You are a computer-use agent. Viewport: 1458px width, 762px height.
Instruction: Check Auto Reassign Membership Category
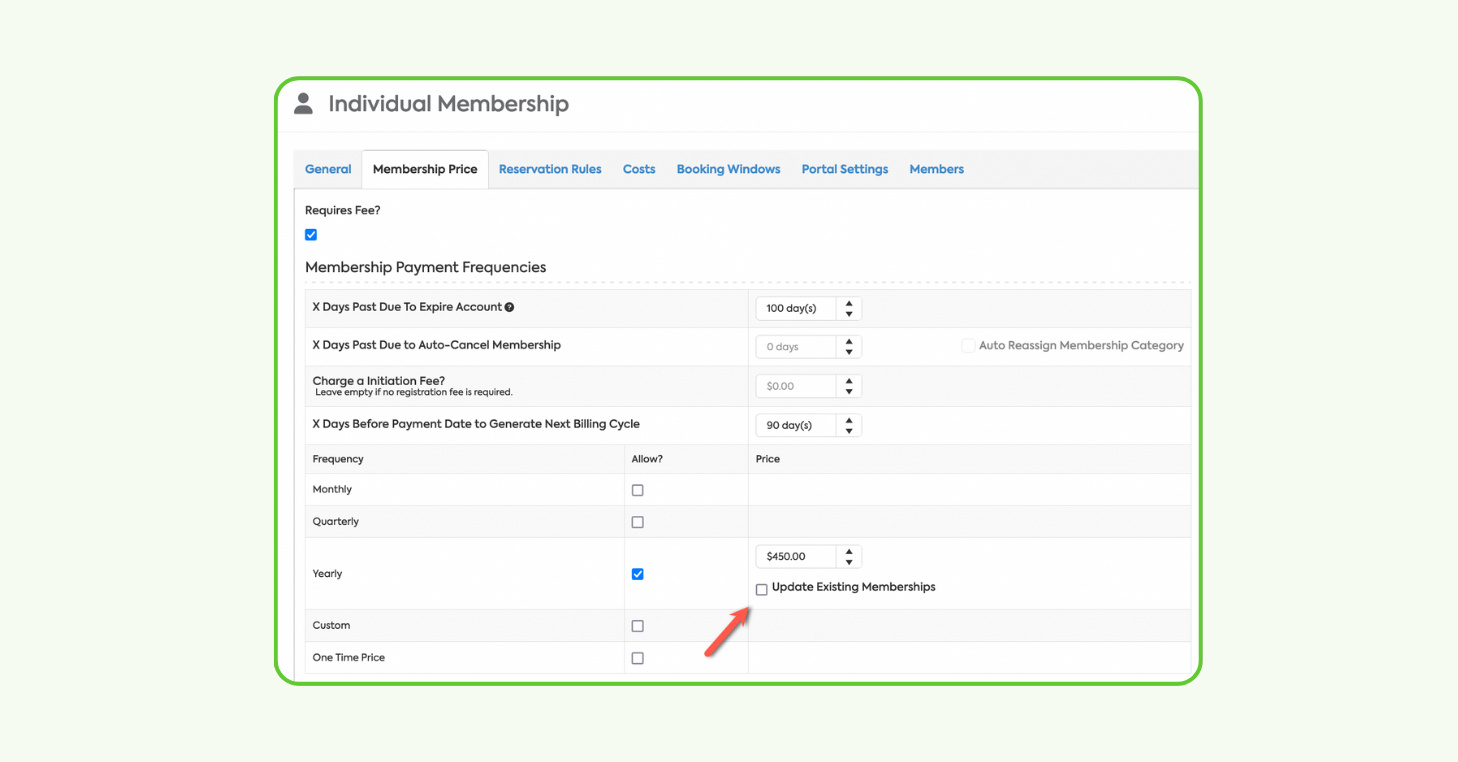click(967, 345)
